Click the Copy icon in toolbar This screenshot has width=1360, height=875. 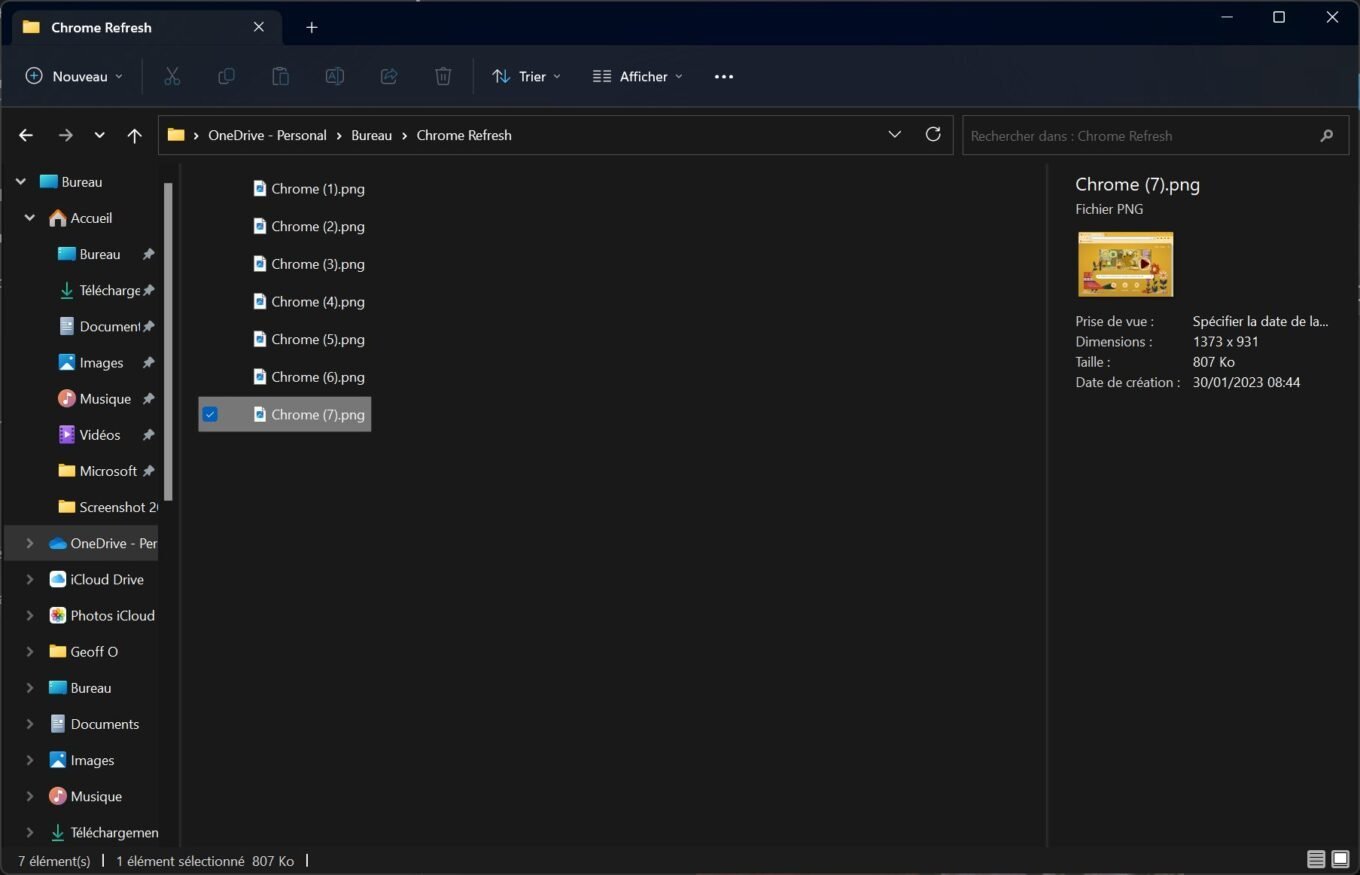click(x=226, y=76)
